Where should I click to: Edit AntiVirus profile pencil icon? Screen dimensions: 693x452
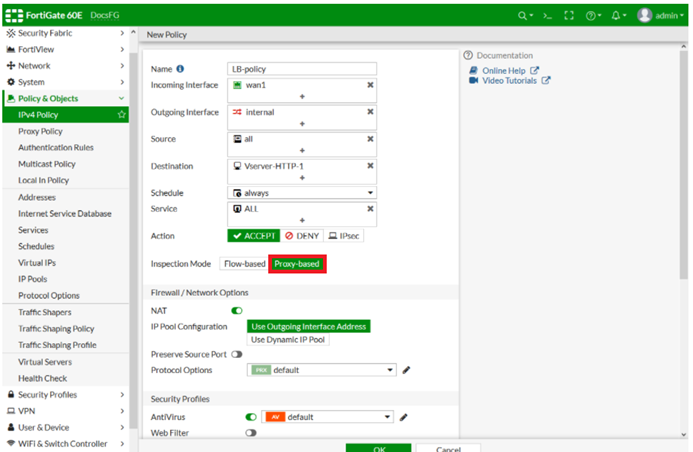click(405, 417)
